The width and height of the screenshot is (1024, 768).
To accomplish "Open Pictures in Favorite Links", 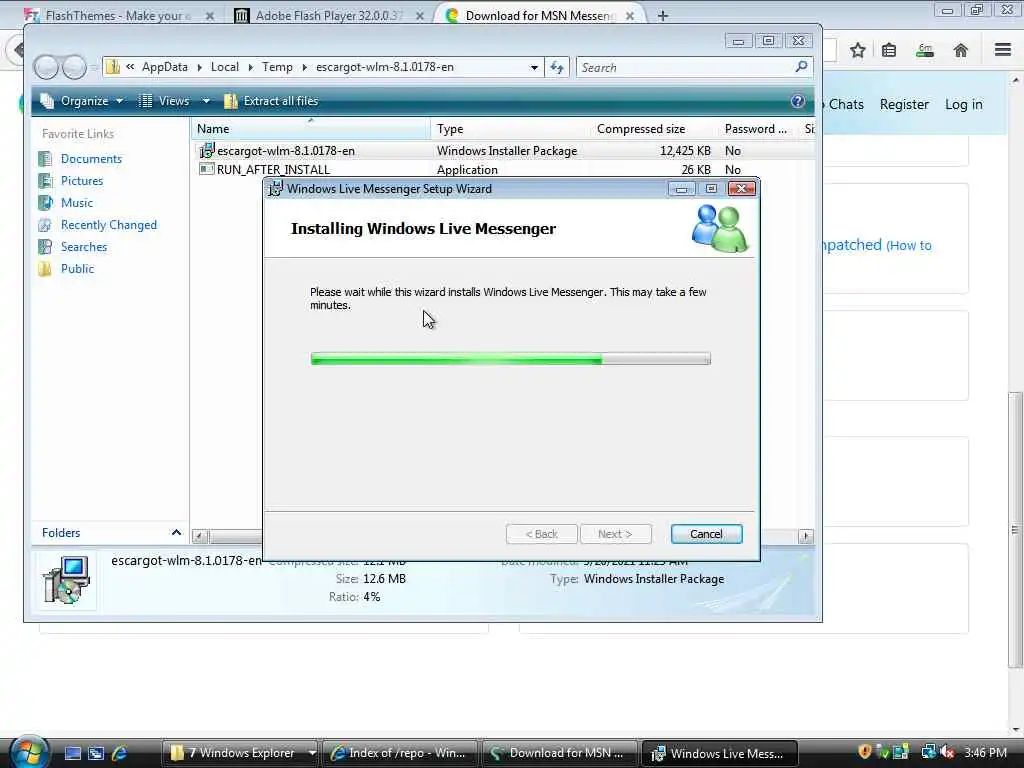I will point(82,181).
